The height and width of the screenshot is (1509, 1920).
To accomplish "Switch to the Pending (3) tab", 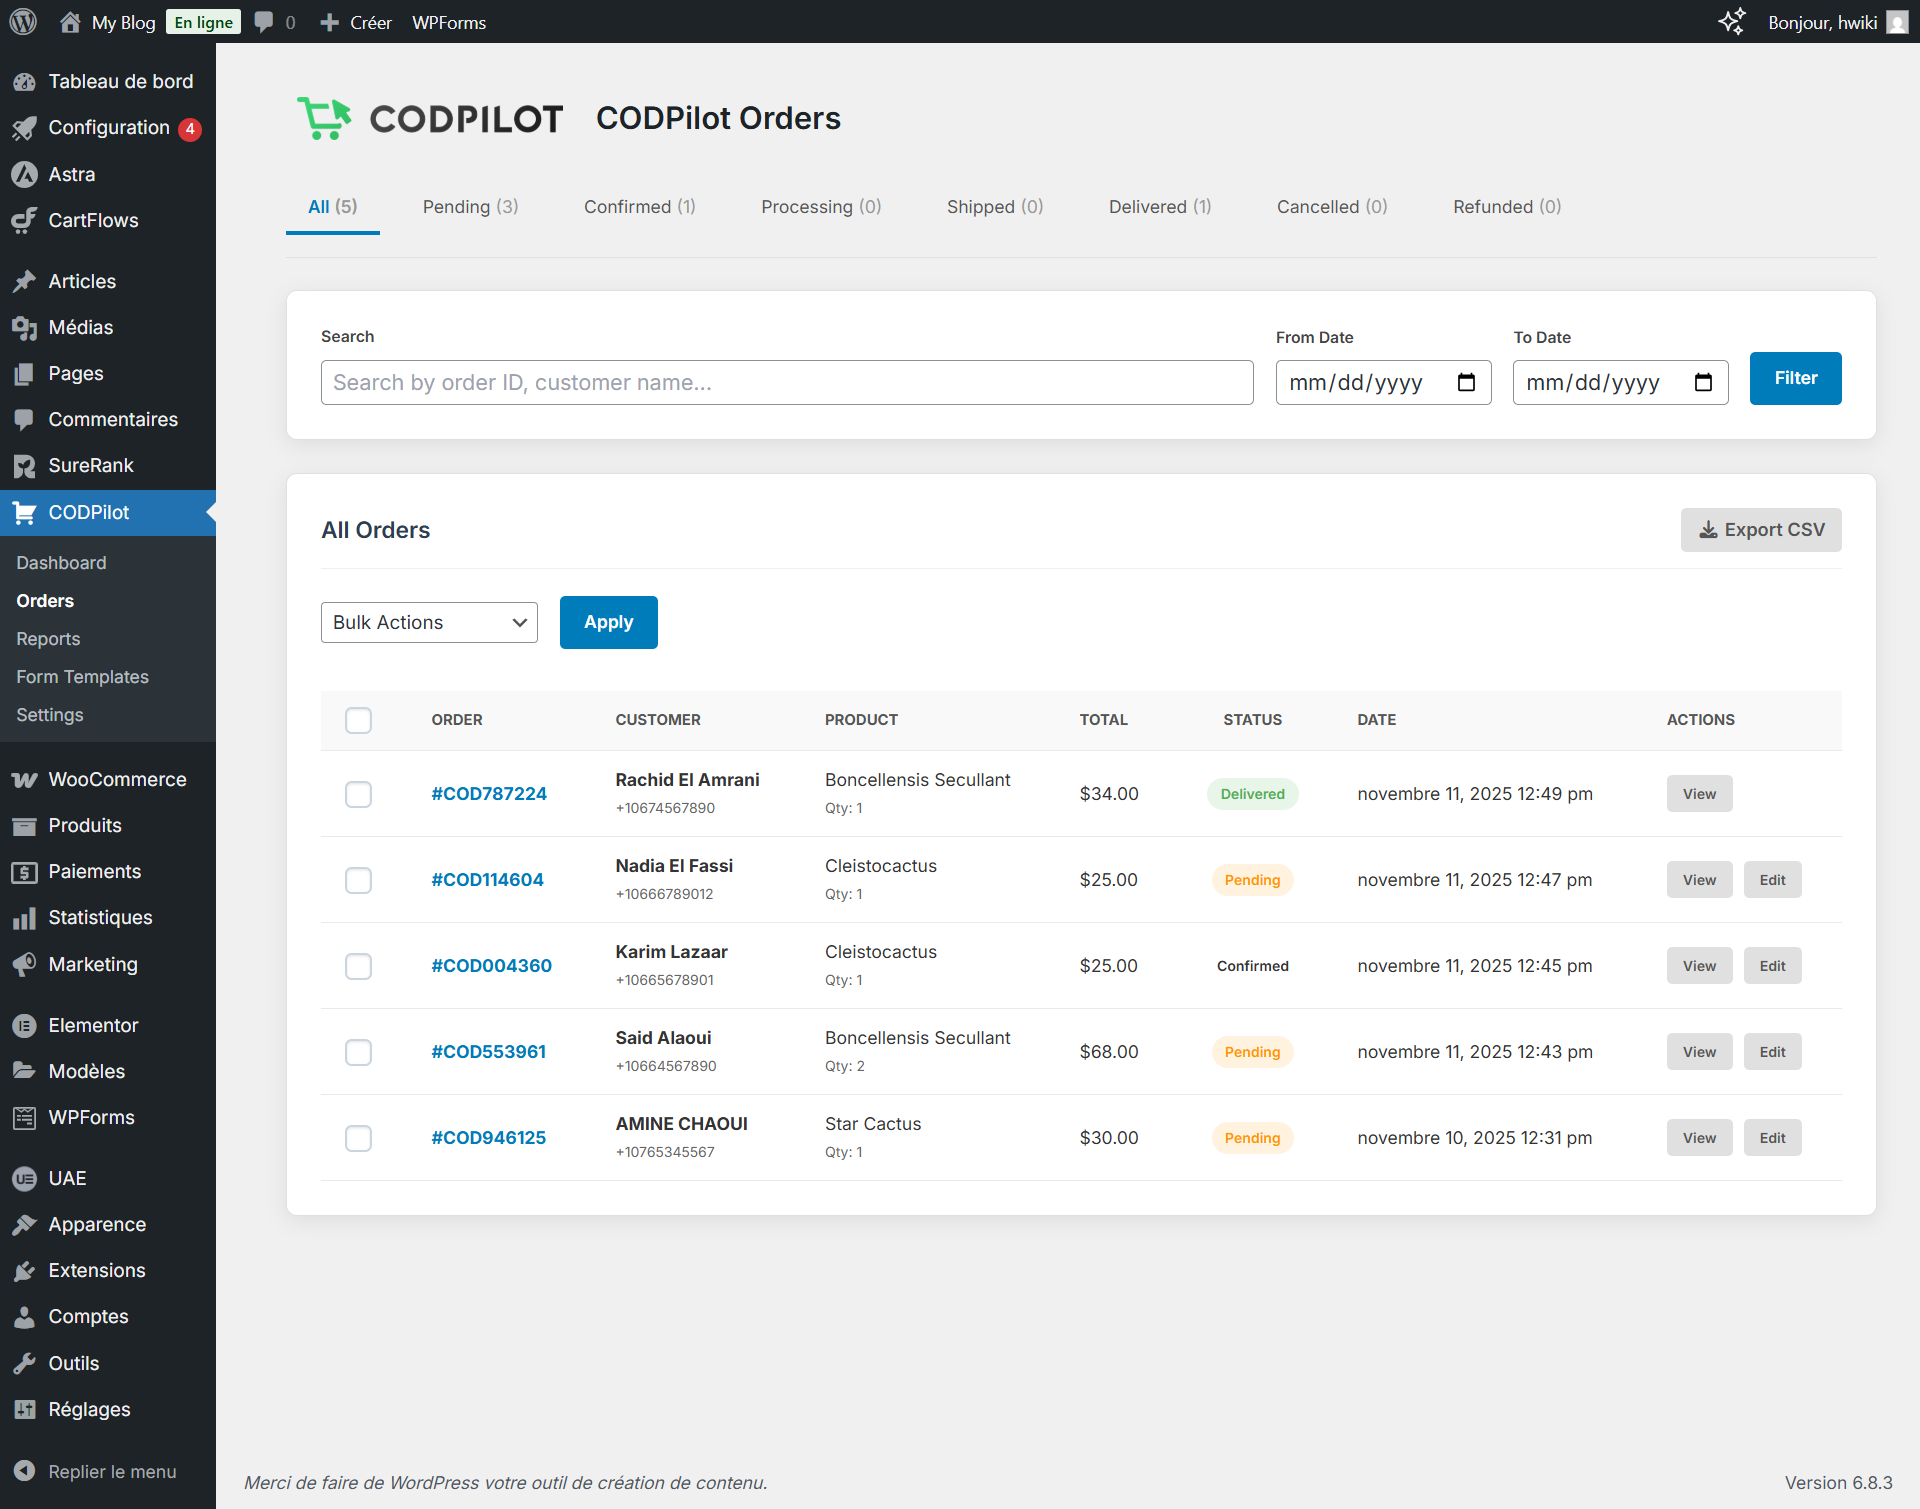I will pyautogui.click(x=470, y=207).
